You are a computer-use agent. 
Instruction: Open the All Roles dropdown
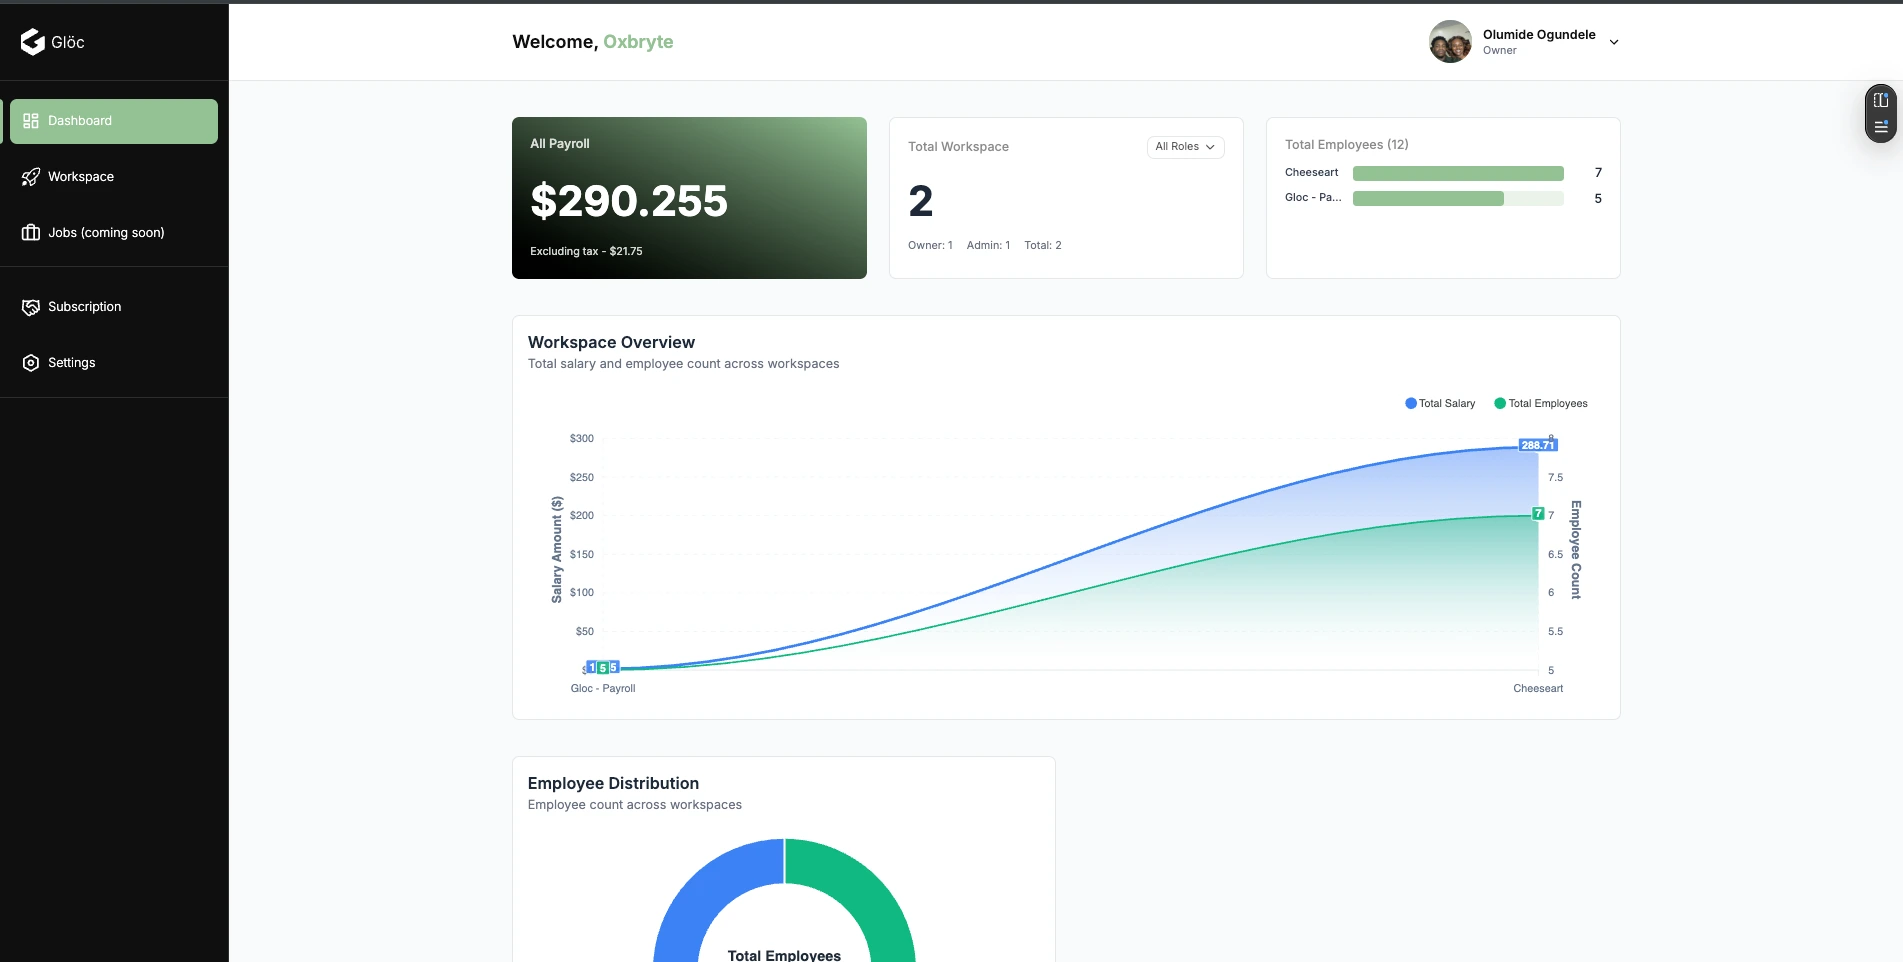click(1185, 147)
